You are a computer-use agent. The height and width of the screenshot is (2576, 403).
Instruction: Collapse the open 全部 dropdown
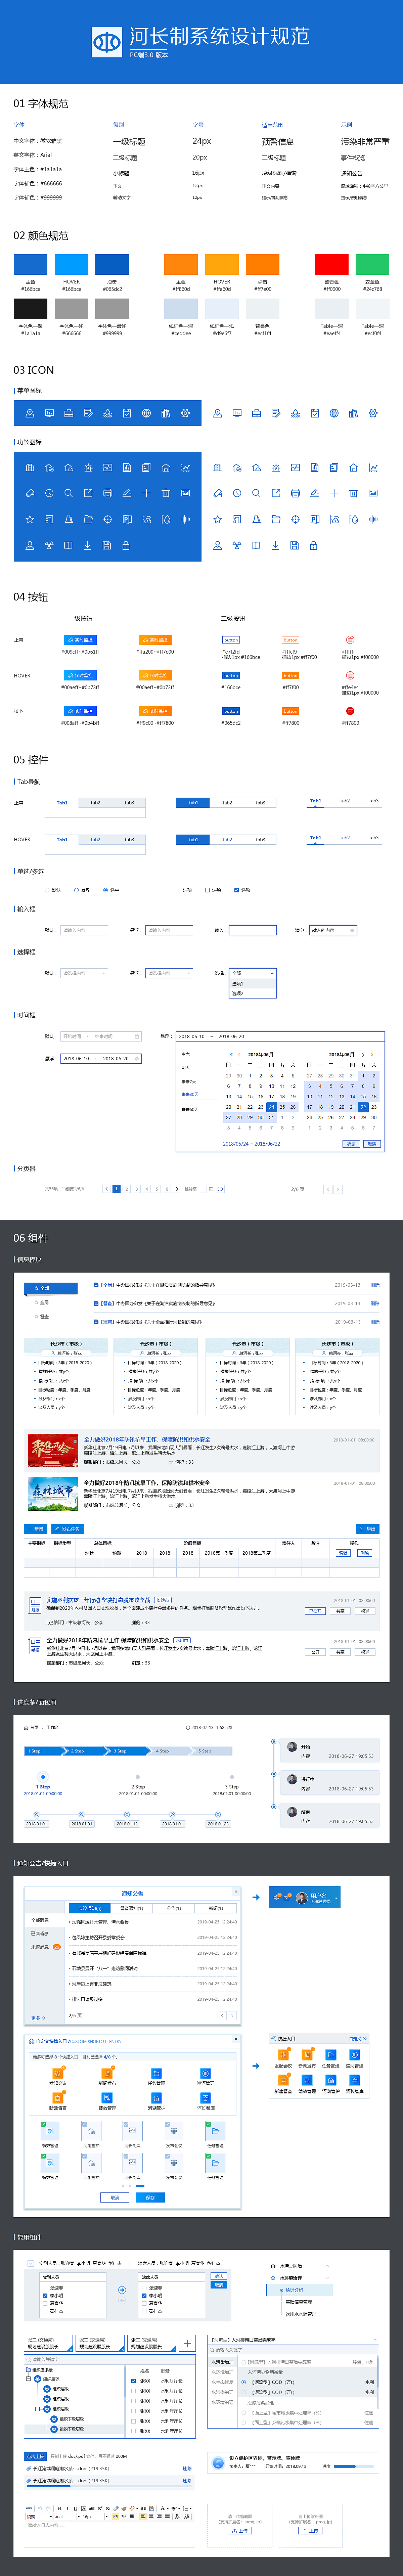point(253,973)
